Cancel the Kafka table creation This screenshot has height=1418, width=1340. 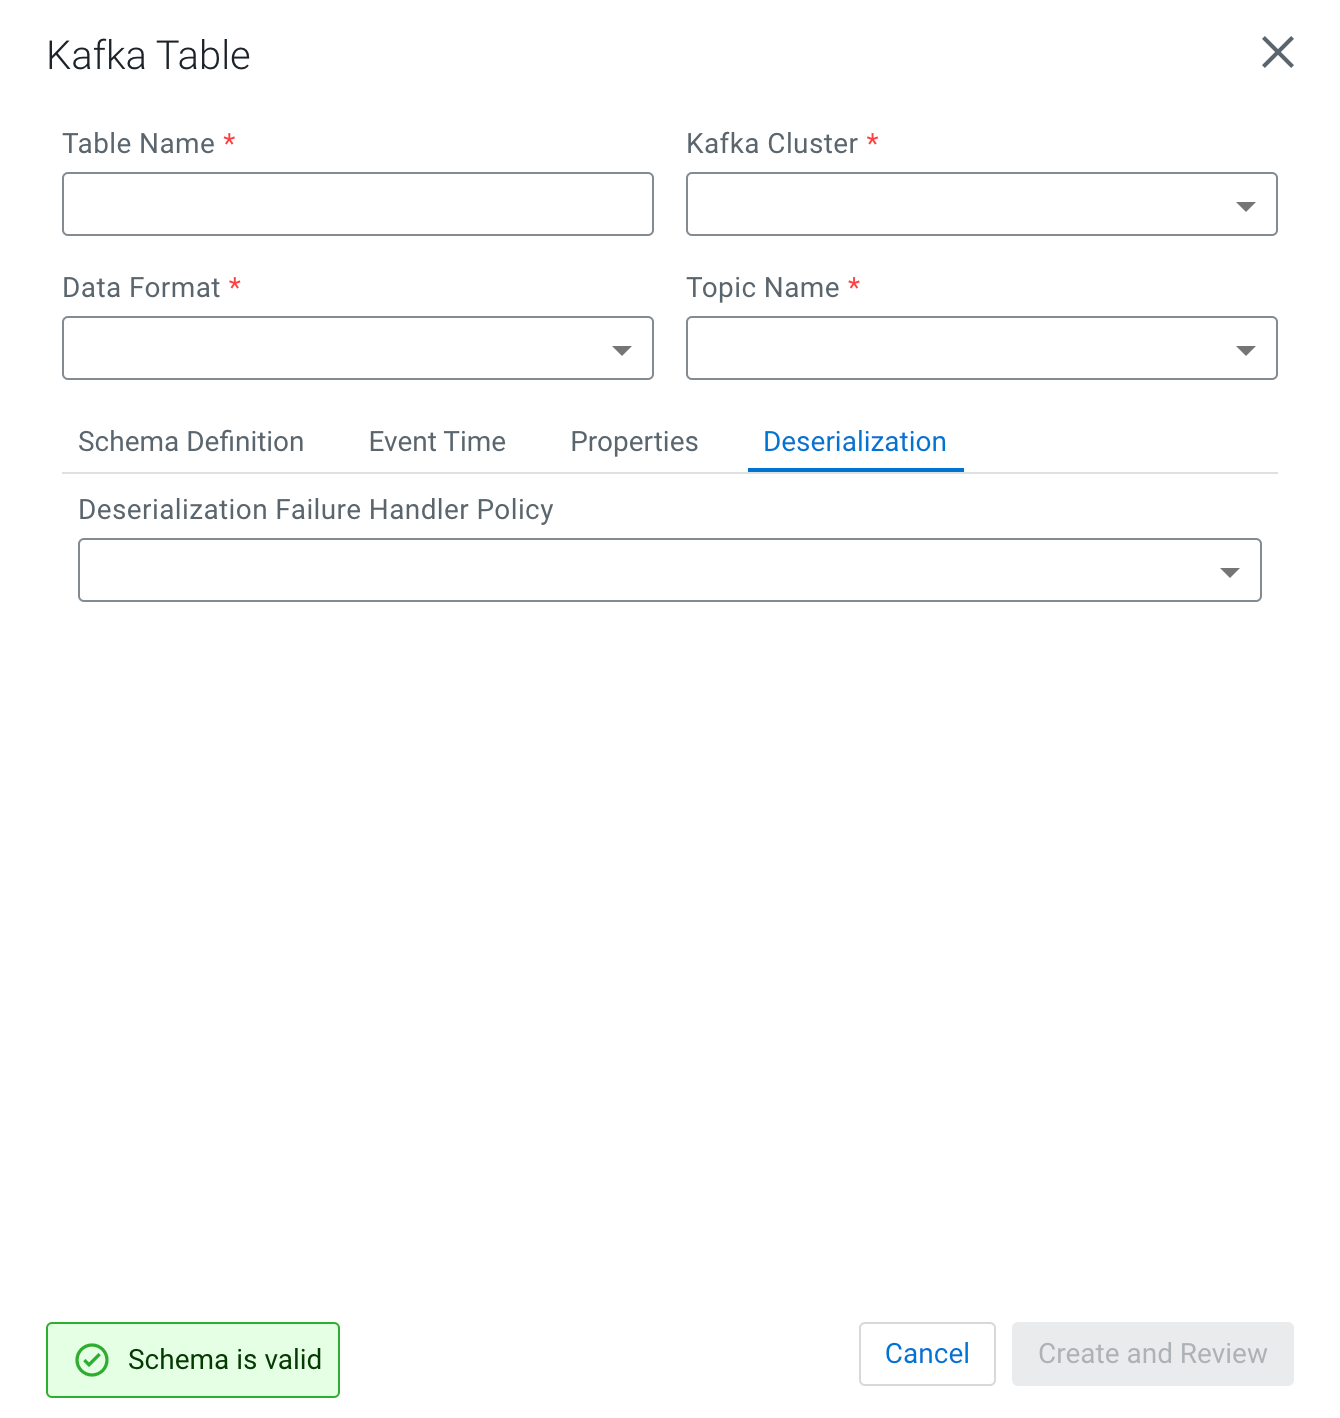coord(927,1354)
